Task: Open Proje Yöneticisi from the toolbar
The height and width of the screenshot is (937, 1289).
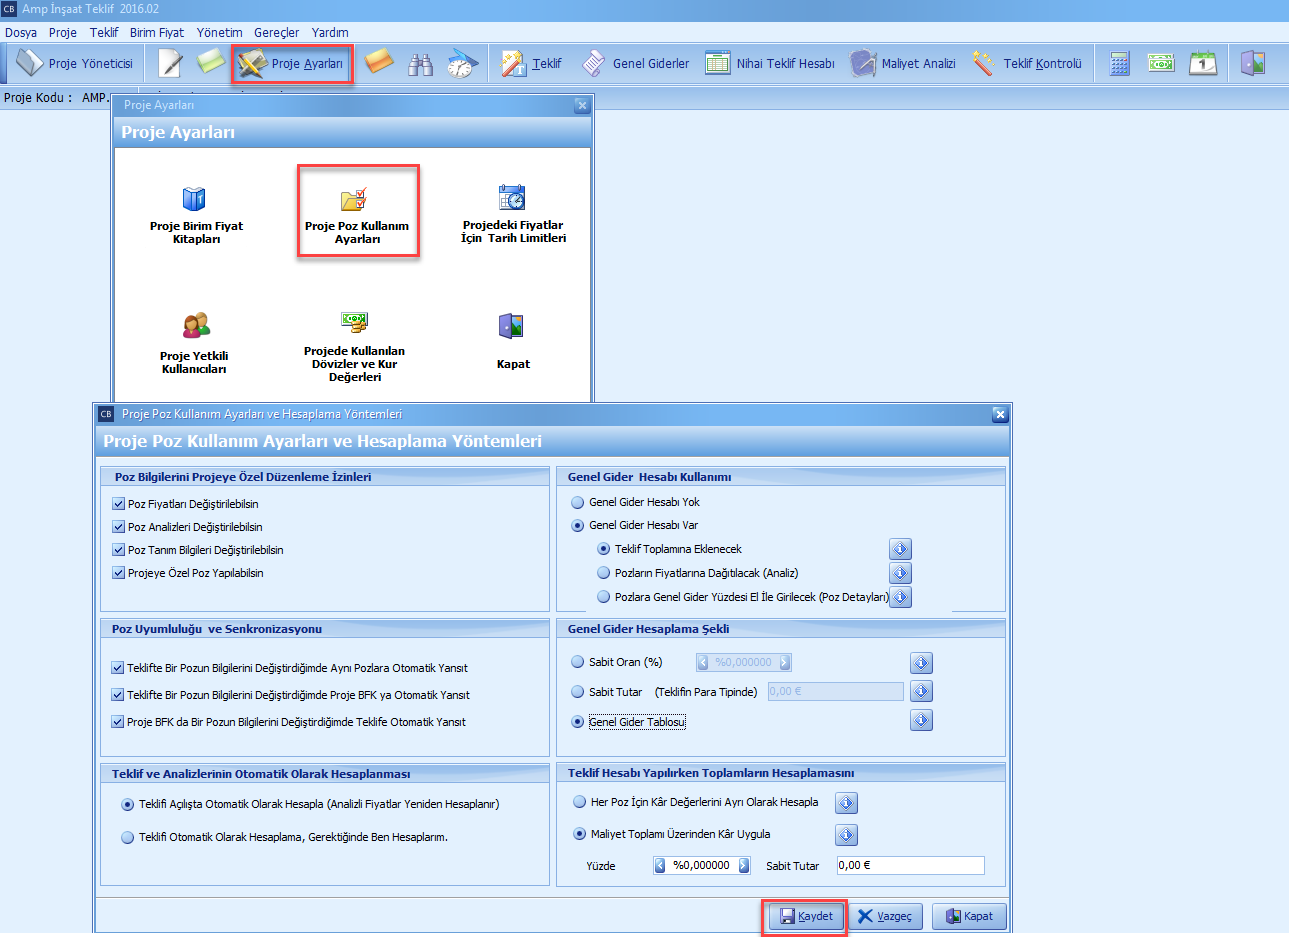Action: 76,63
